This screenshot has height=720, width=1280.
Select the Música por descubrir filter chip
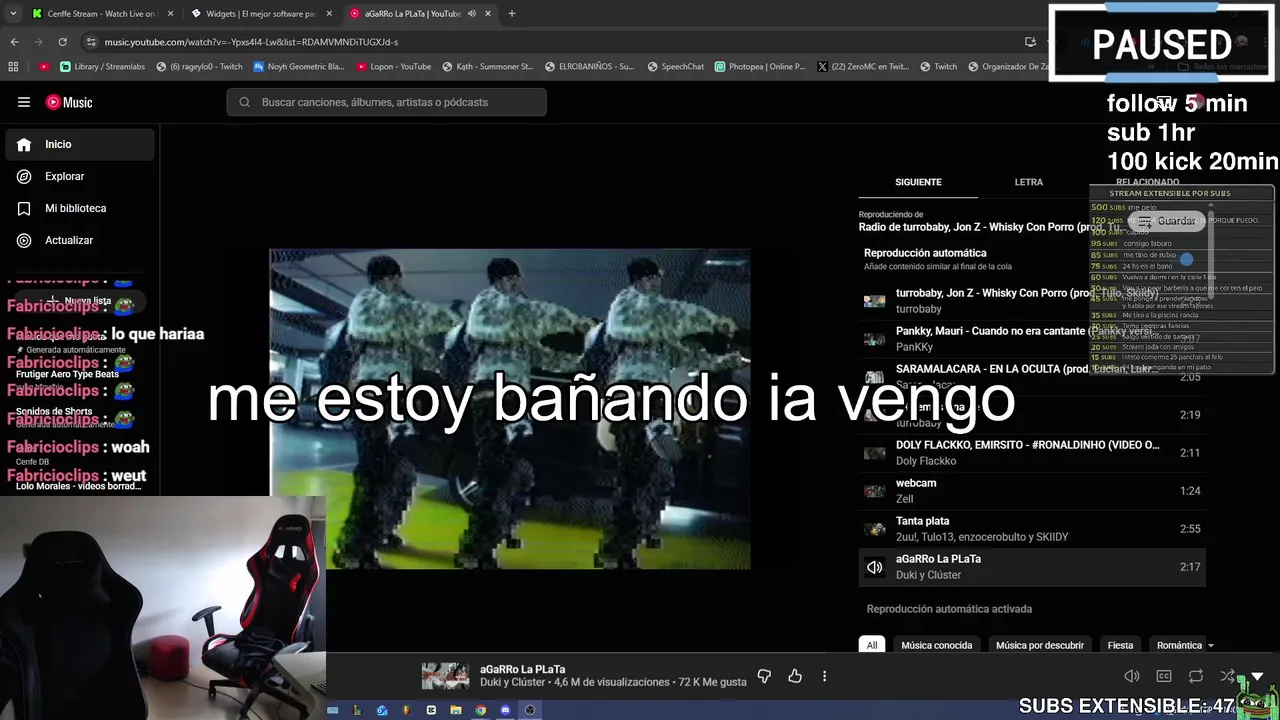coord(1040,645)
